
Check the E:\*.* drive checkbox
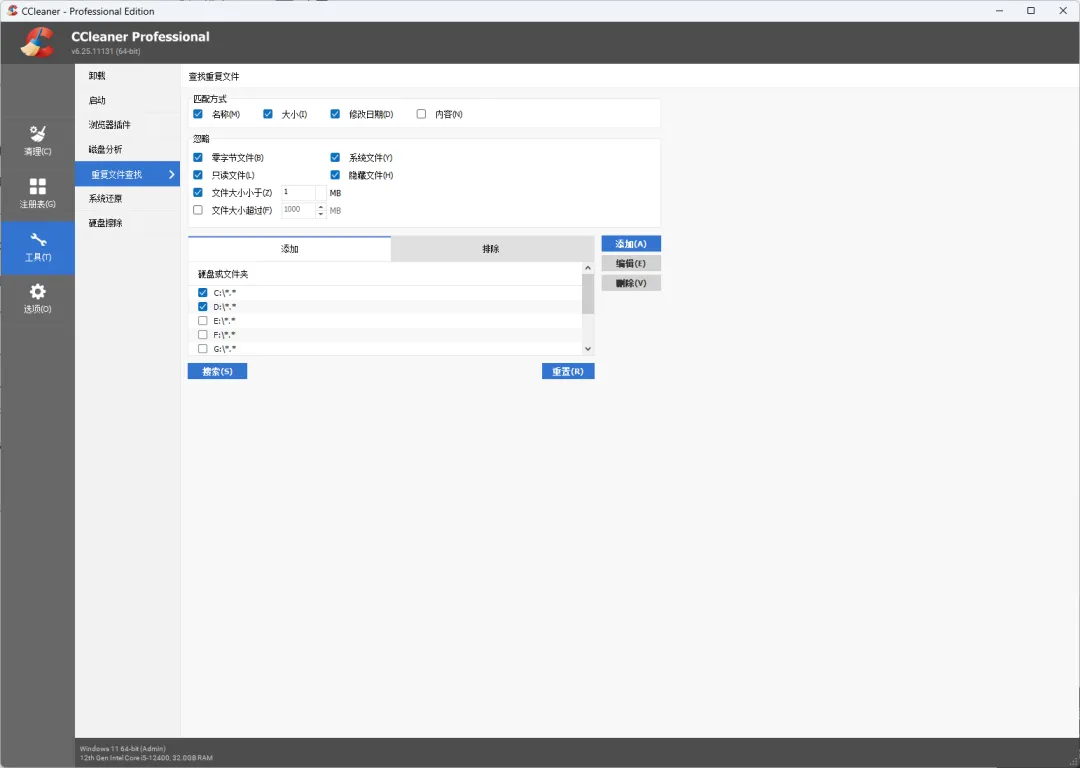[202, 321]
